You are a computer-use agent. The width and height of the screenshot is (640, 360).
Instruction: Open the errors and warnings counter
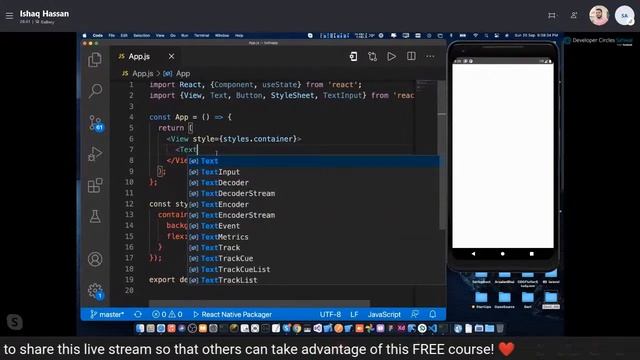point(167,314)
